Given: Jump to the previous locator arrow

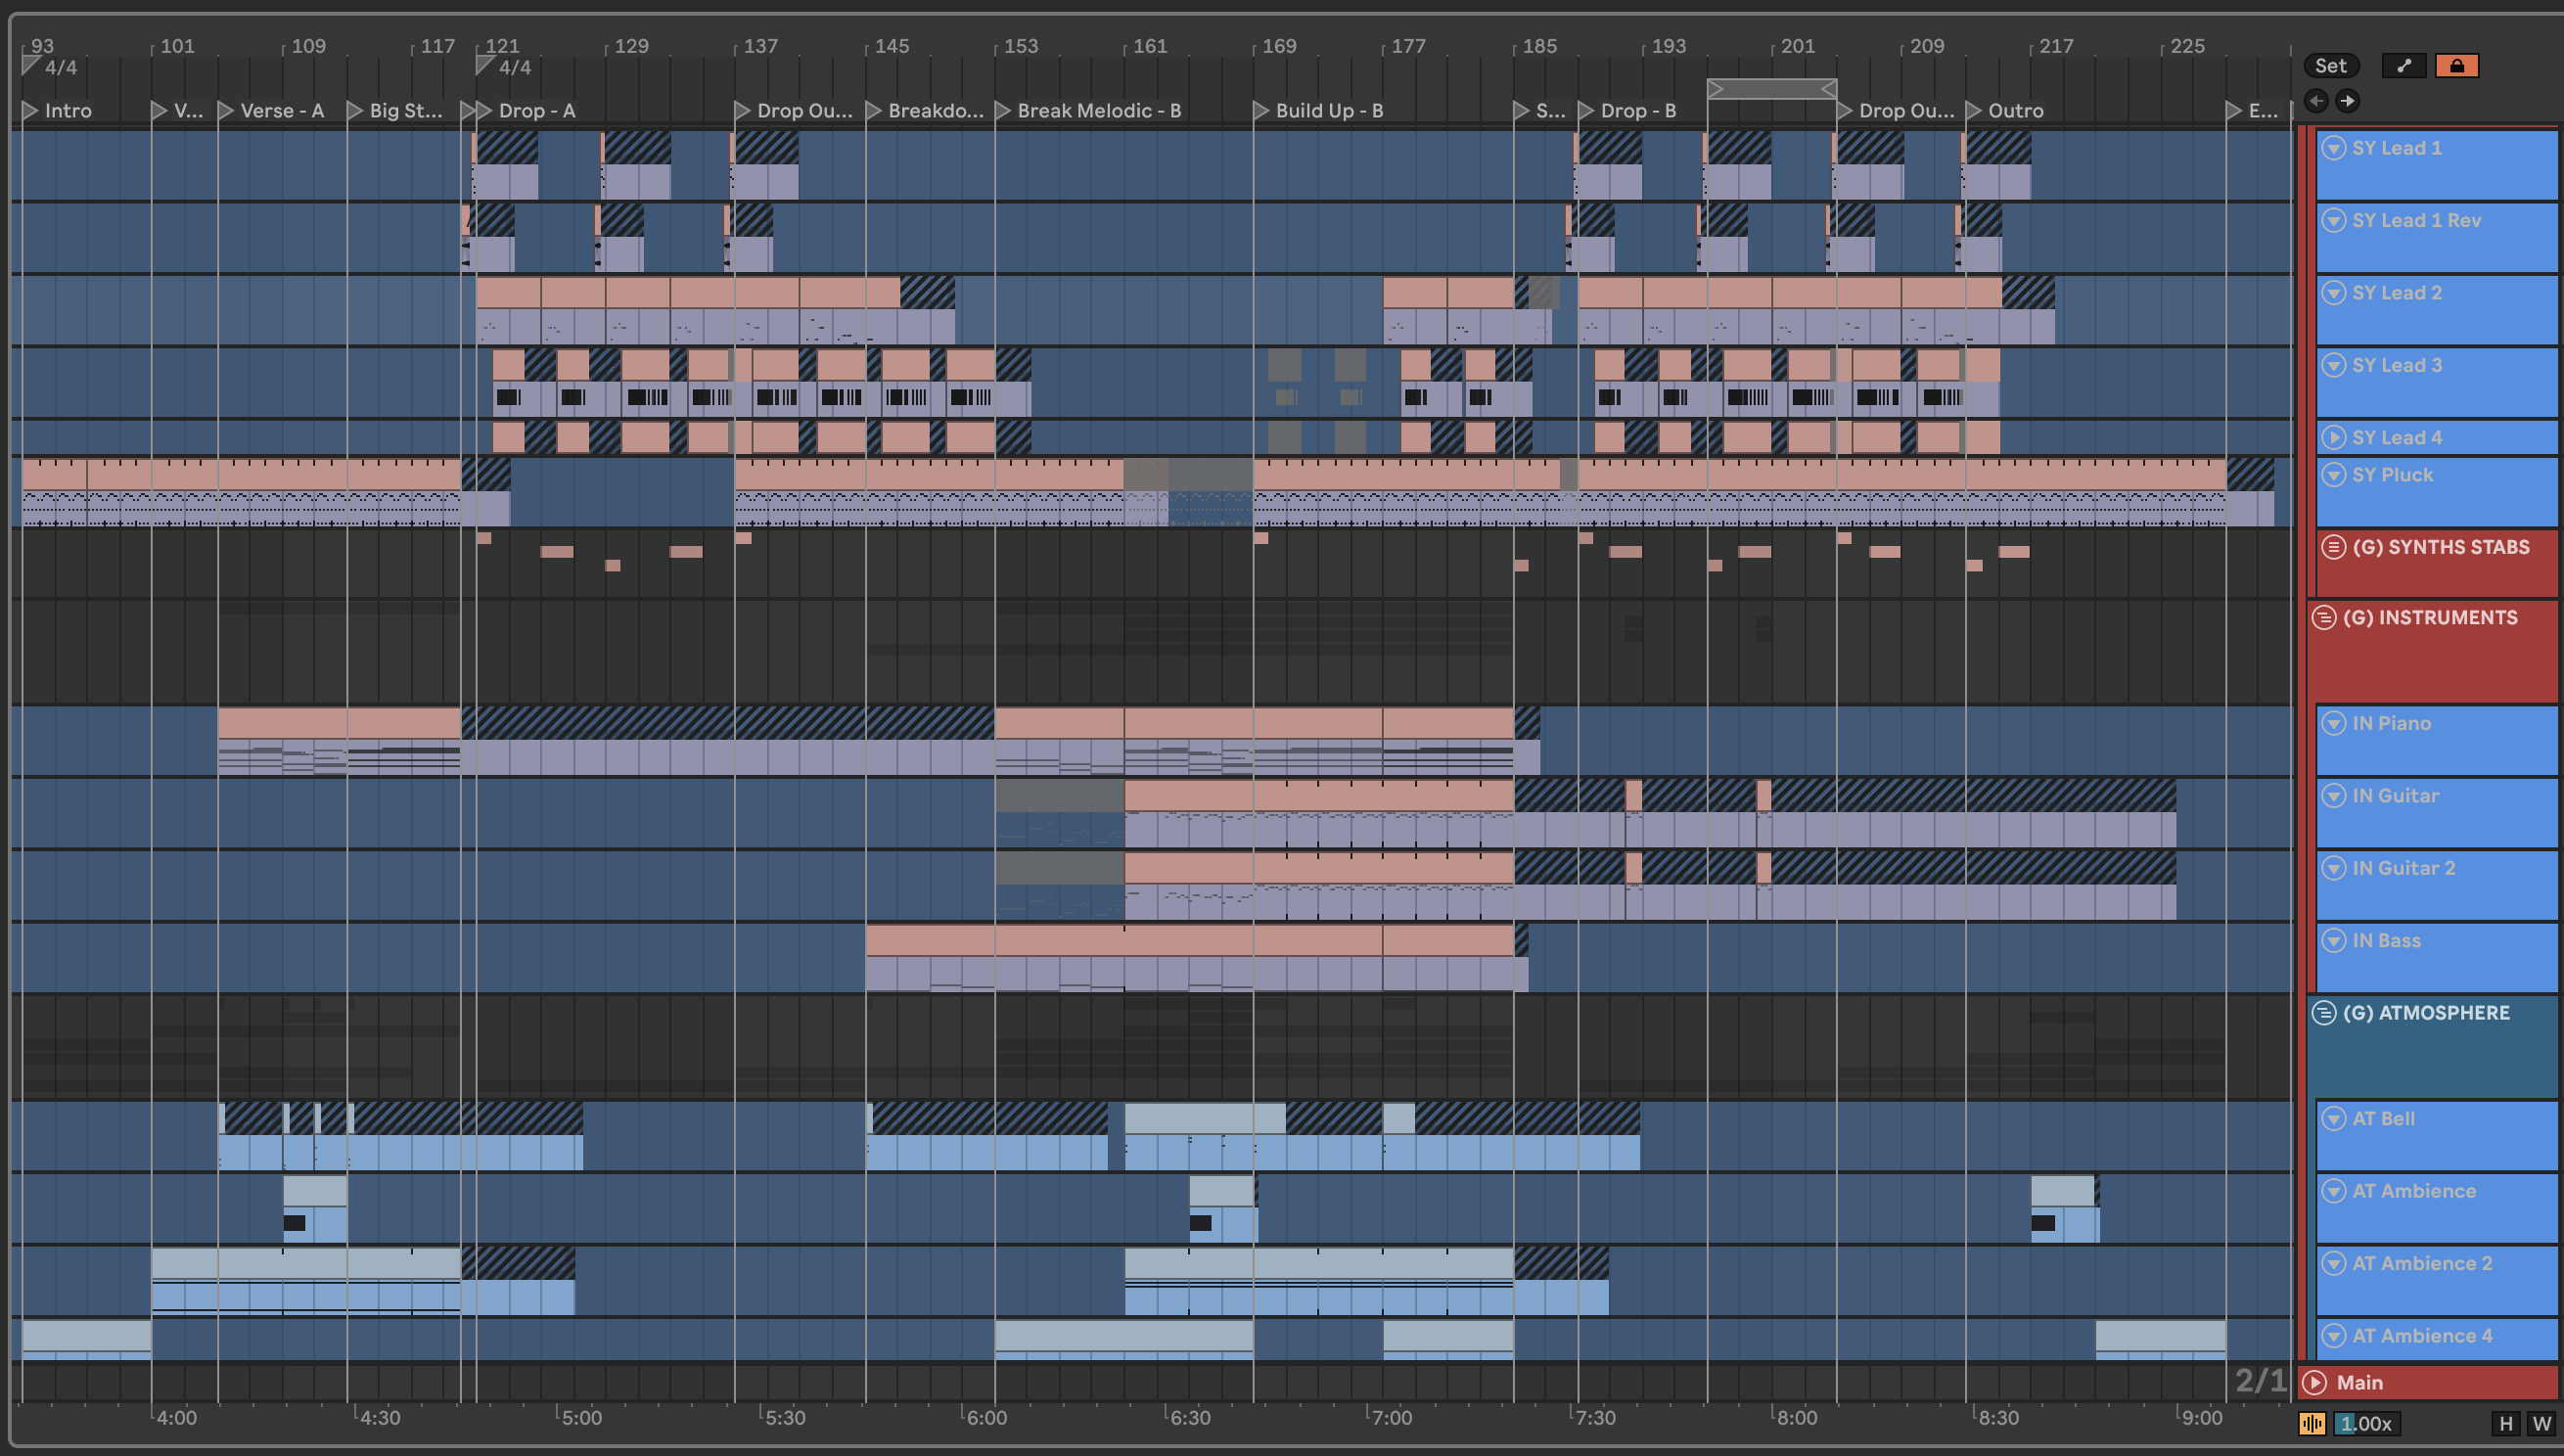Looking at the screenshot, I should point(2316,101).
